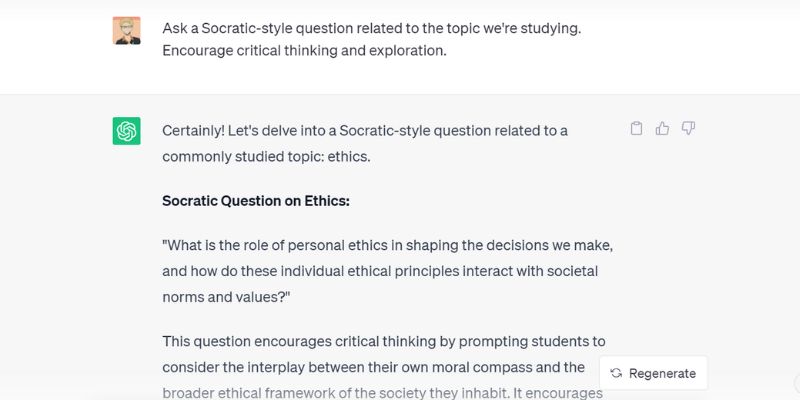800x400 pixels.
Task: Click the partial round button at bottom-right edge
Action: click(797, 382)
